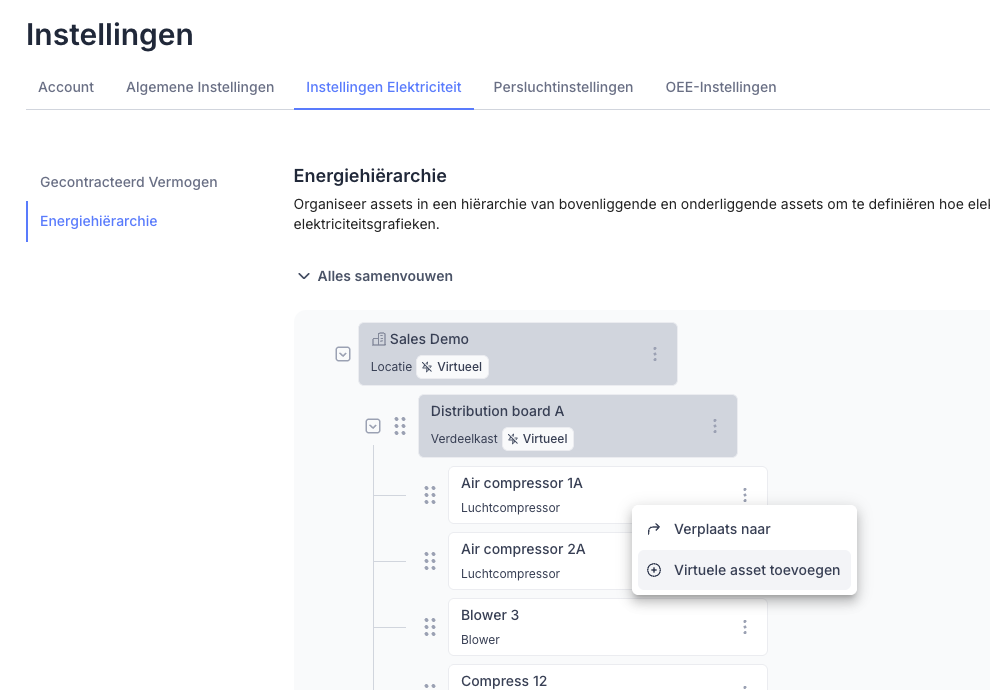Click kebab menu icon on Air compressor 1A
The width and height of the screenshot is (990, 690).
(745, 494)
